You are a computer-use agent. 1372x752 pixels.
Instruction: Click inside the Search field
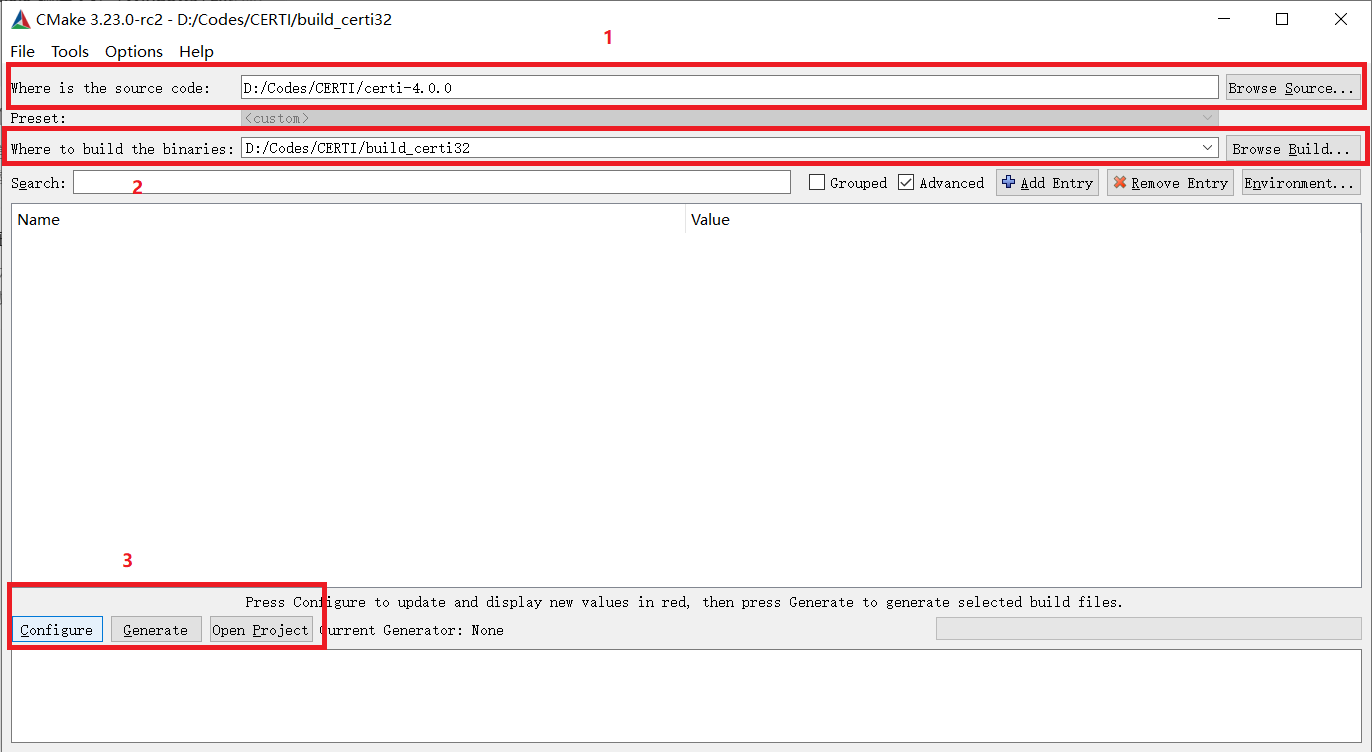(x=430, y=182)
